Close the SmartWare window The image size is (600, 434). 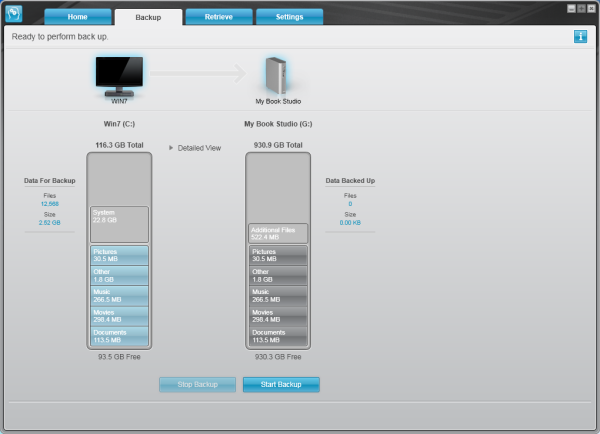[x=591, y=8]
